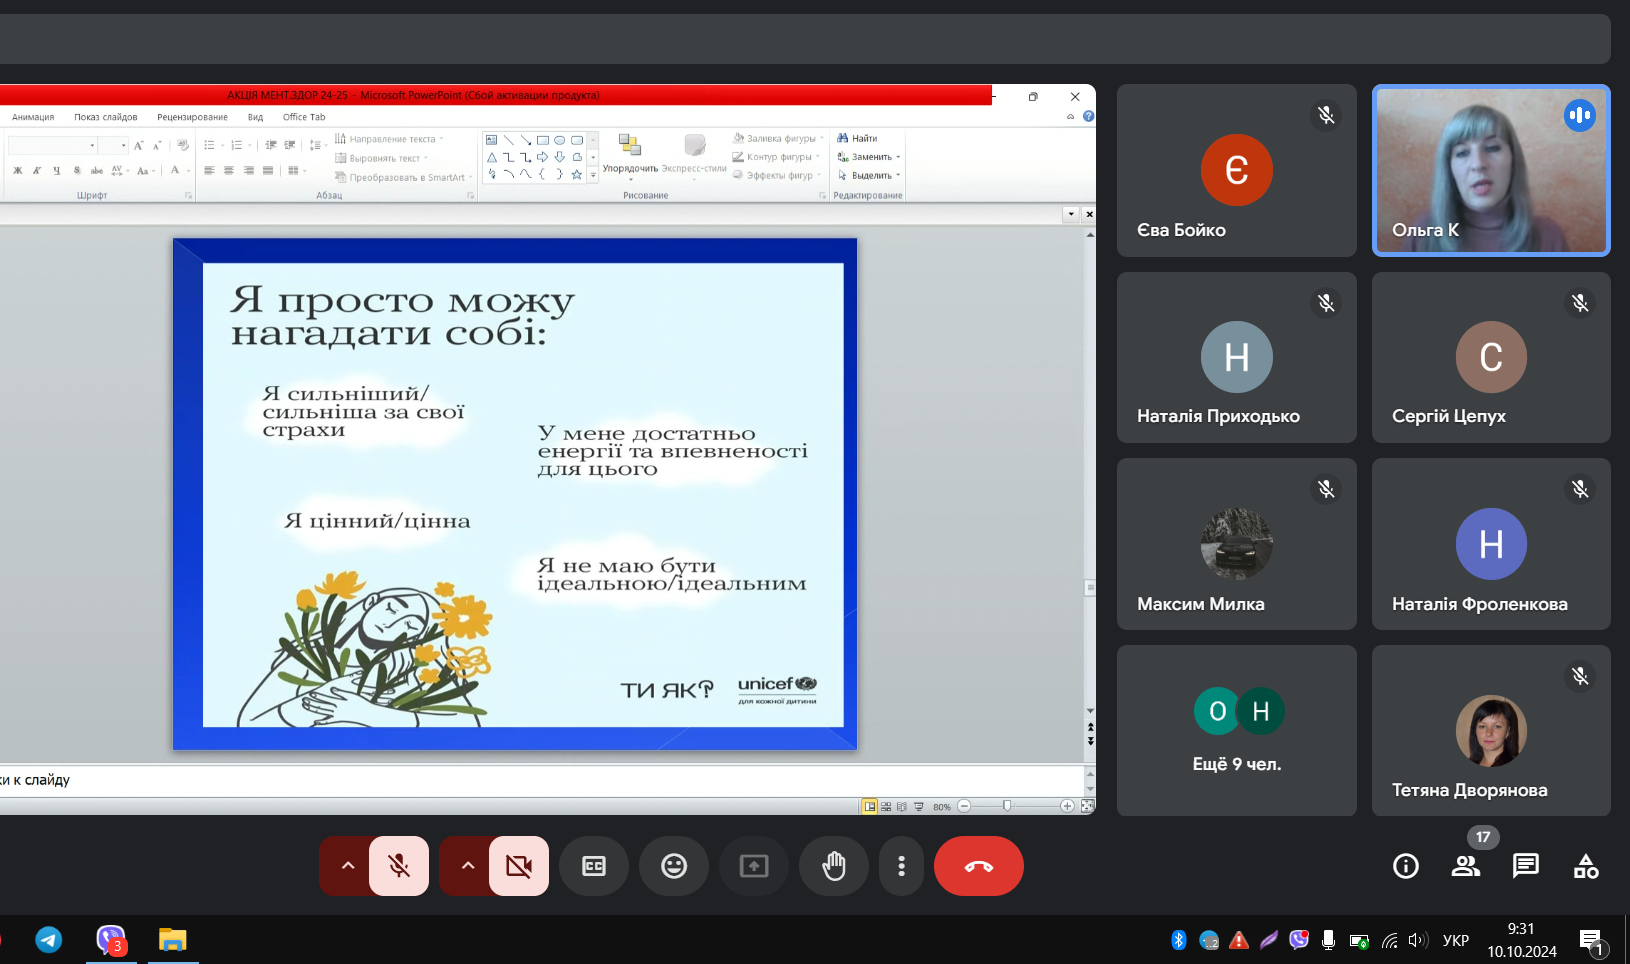The image size is (1630, 964).
Task: Open the emoji reactions button
Action: tap(674, 866)
